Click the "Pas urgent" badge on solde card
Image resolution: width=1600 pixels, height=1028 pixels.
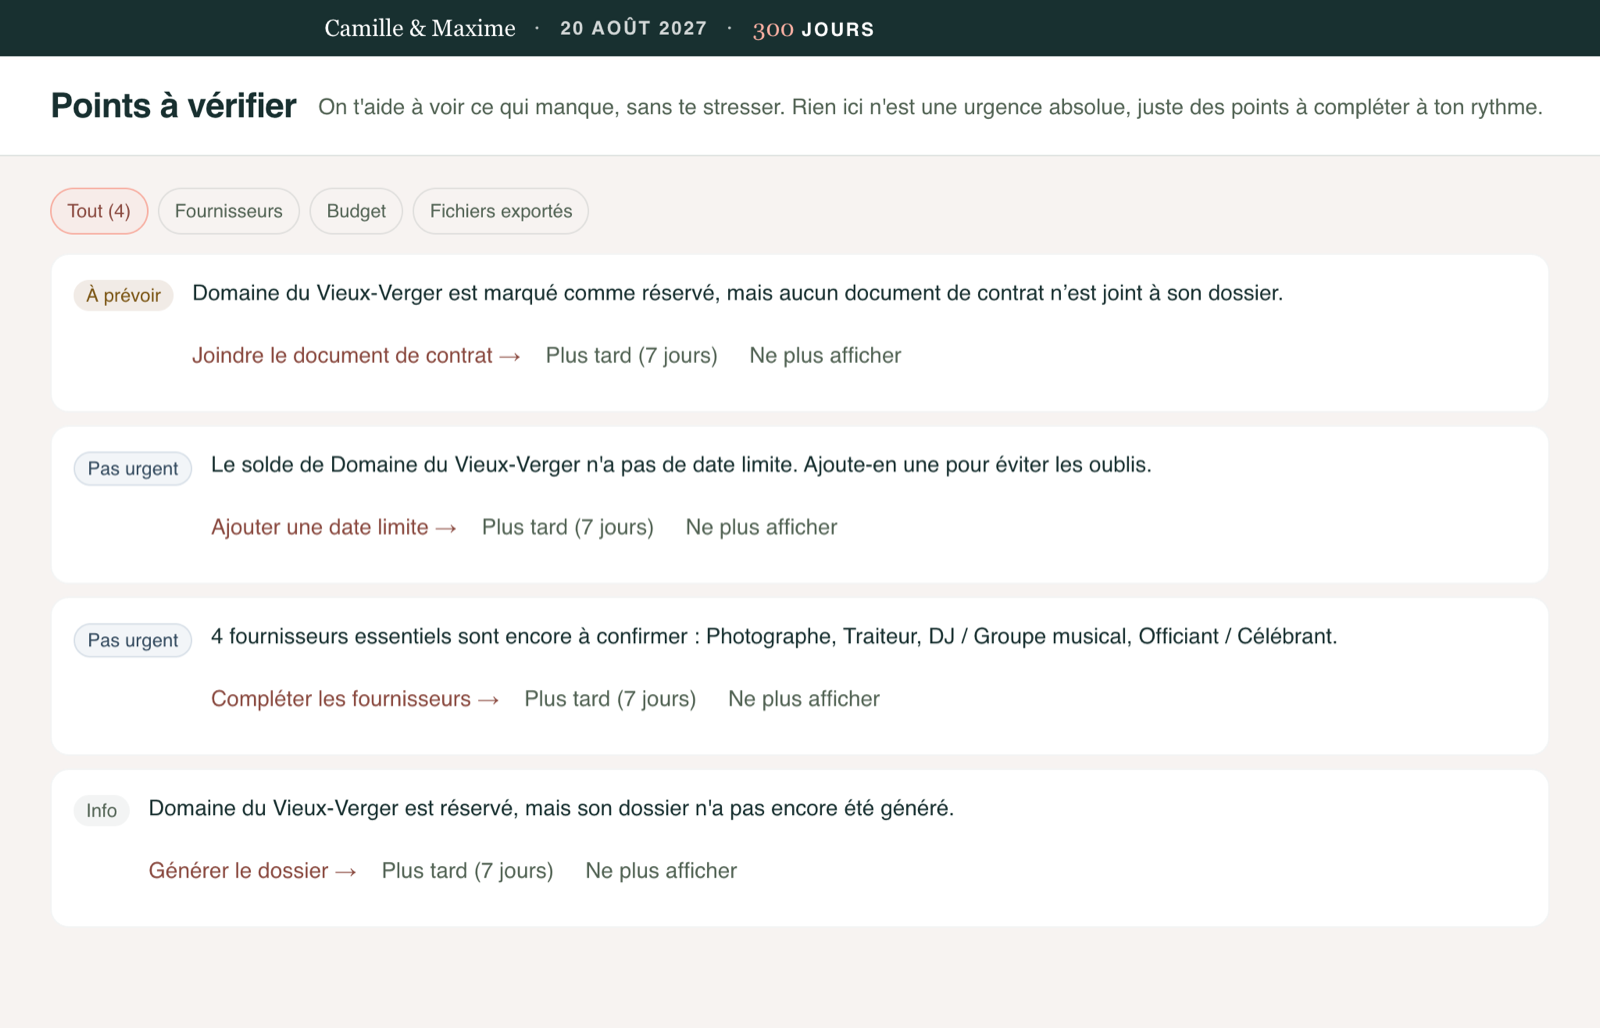[133, 469]
